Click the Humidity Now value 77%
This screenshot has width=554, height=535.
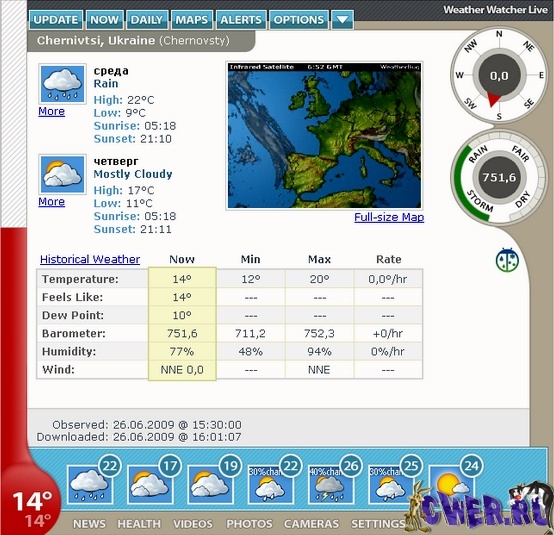click(x=182, y=352)
